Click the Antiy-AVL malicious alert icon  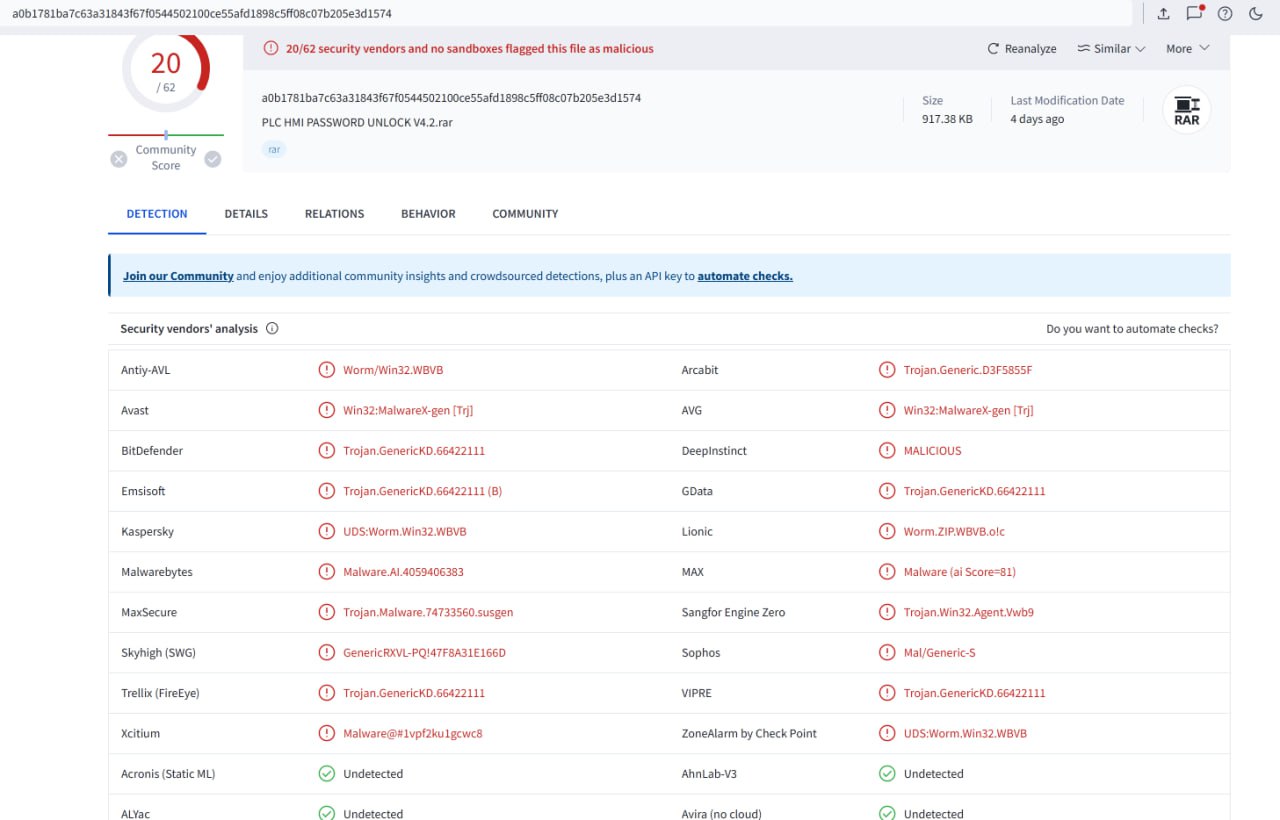[326, 370]
